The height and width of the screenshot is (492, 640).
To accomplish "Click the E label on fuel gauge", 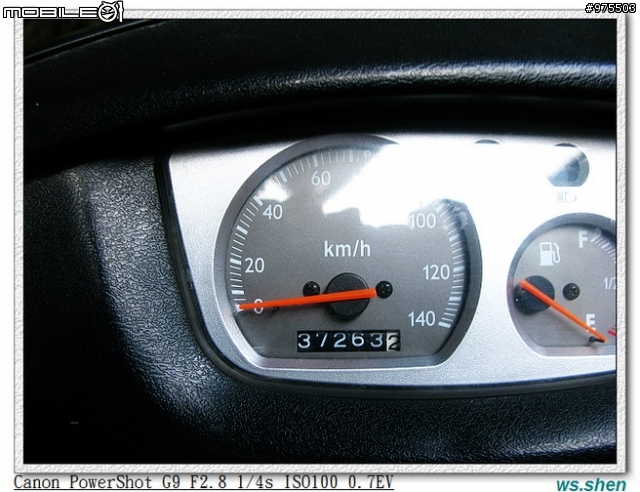I will pos(591,321).
